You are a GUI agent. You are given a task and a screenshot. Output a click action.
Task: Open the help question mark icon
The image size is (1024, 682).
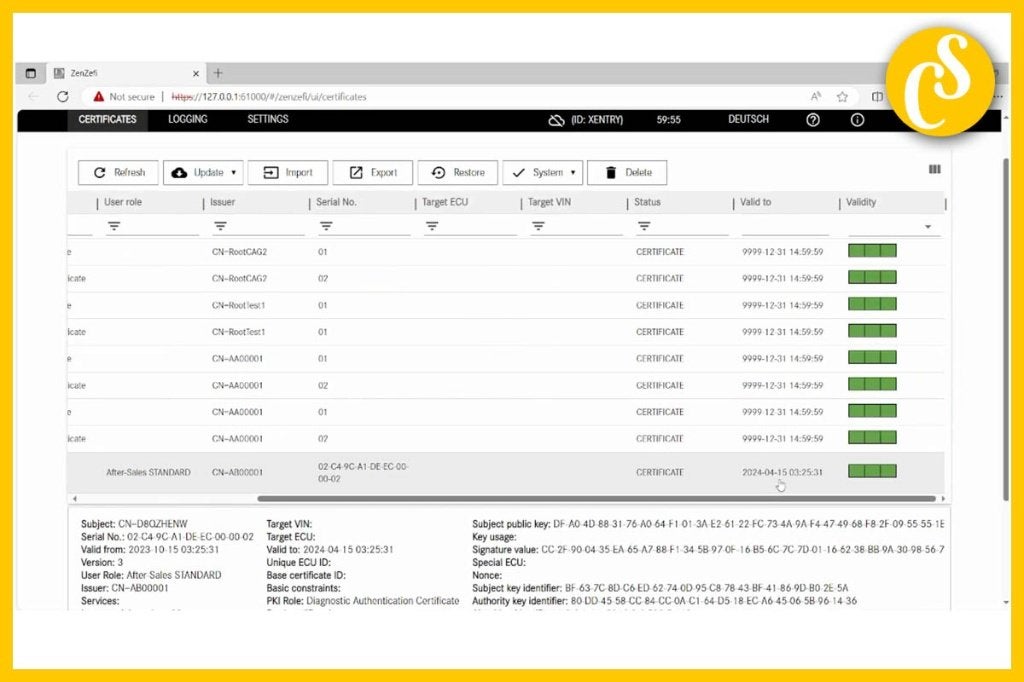pos(813,120)
